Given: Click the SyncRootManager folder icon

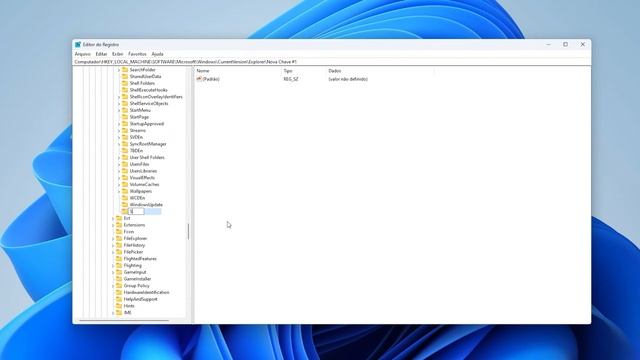Looking at the screenshot, I should (125, 144).
